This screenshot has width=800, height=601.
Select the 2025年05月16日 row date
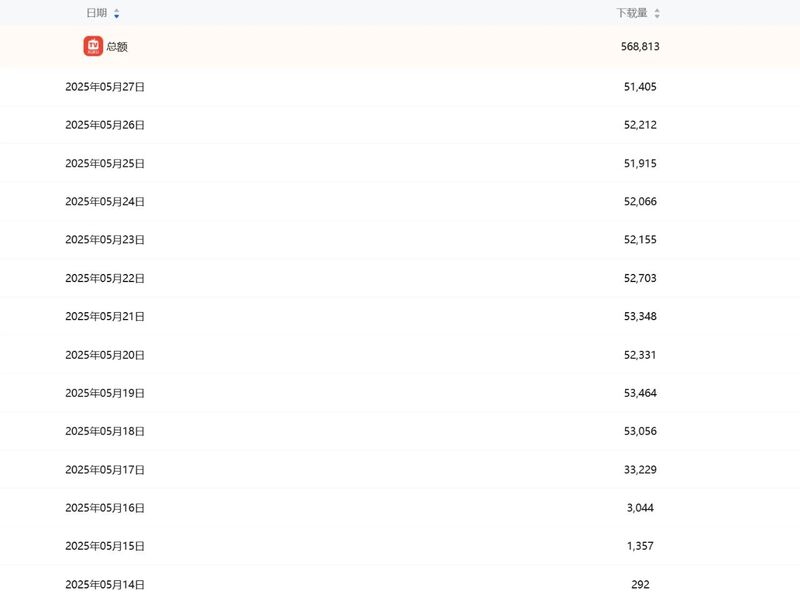coord(105,508)
